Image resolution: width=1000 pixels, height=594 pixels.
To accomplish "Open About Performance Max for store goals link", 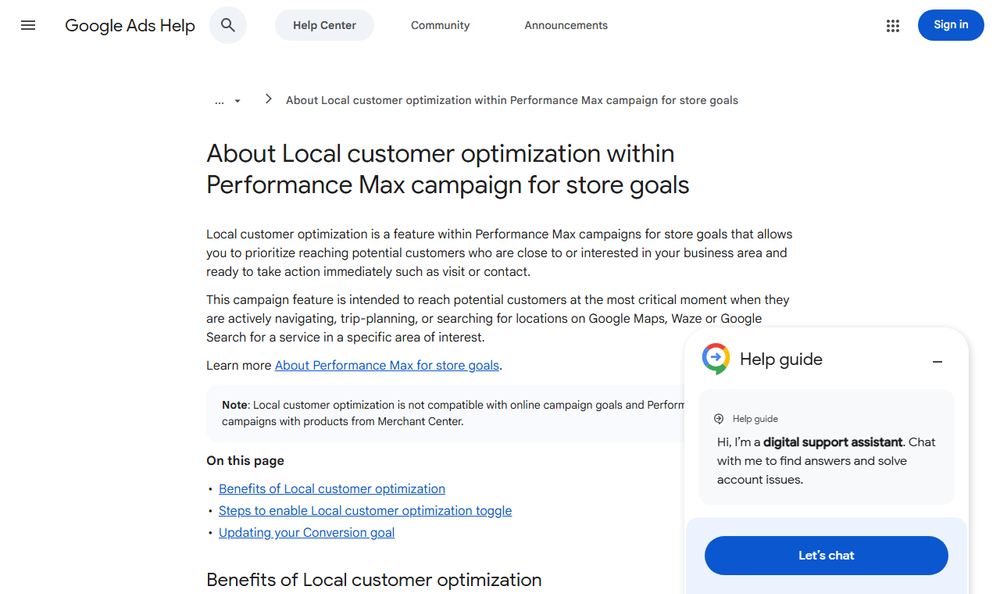I will pos(386,366).
